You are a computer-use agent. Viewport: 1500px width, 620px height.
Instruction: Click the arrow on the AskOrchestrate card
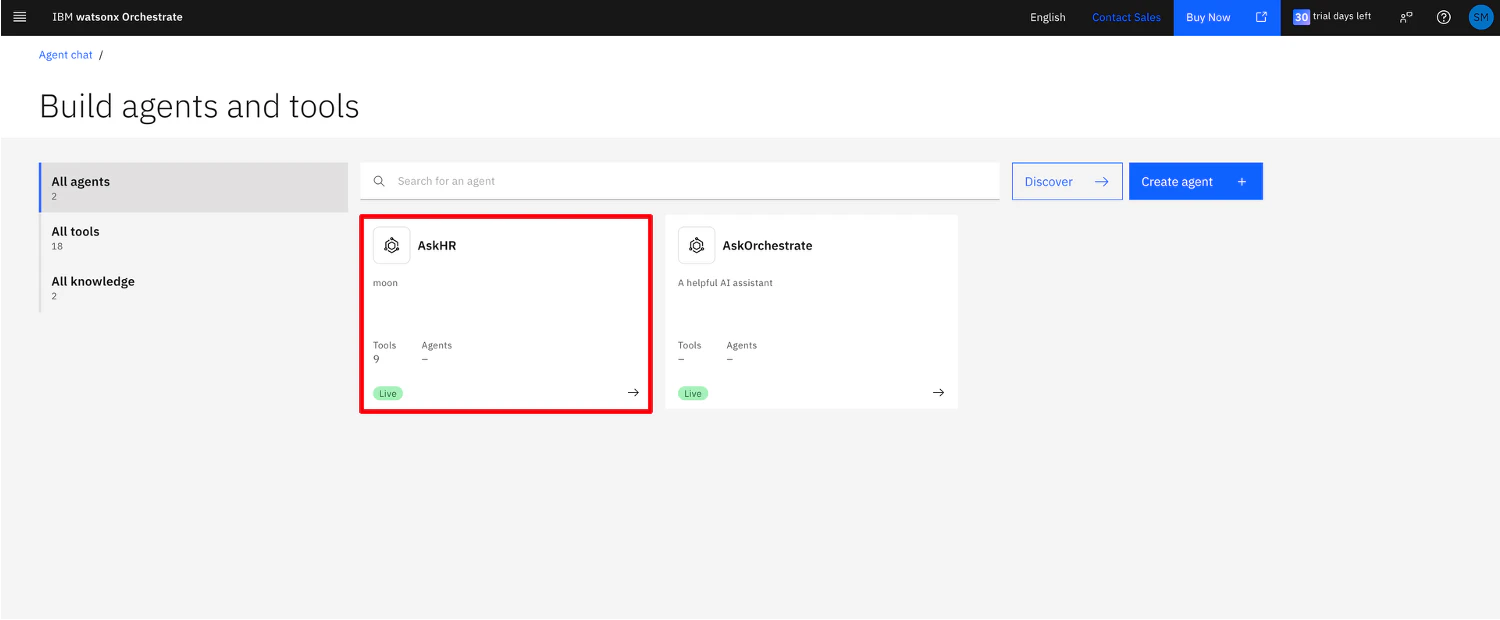(x=938, y=393)
